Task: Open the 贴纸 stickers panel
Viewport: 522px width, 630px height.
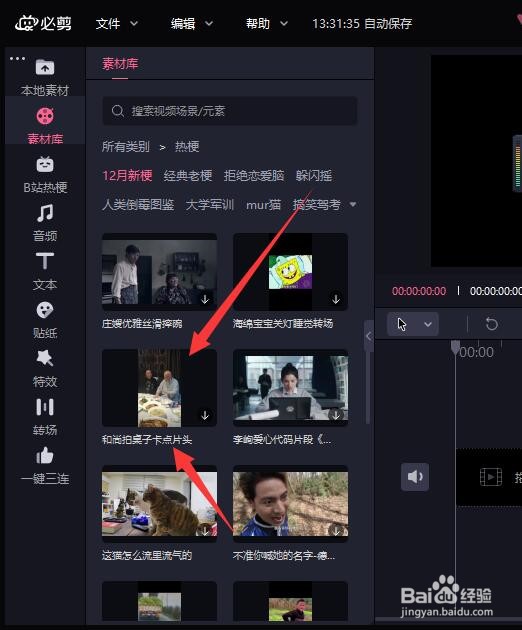Action: pos(45,320)
